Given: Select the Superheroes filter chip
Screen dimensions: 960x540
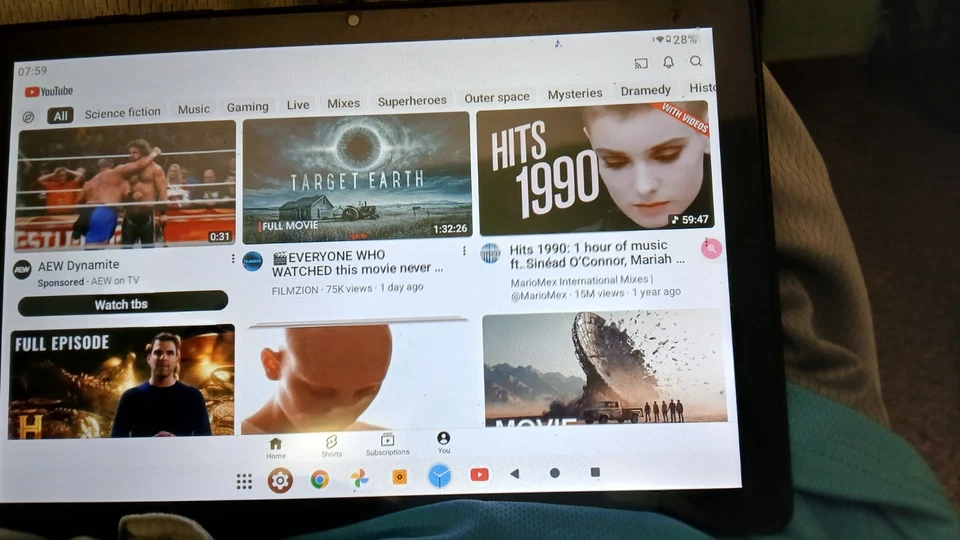Looking at the screenshot, I should tap(412, 100).
